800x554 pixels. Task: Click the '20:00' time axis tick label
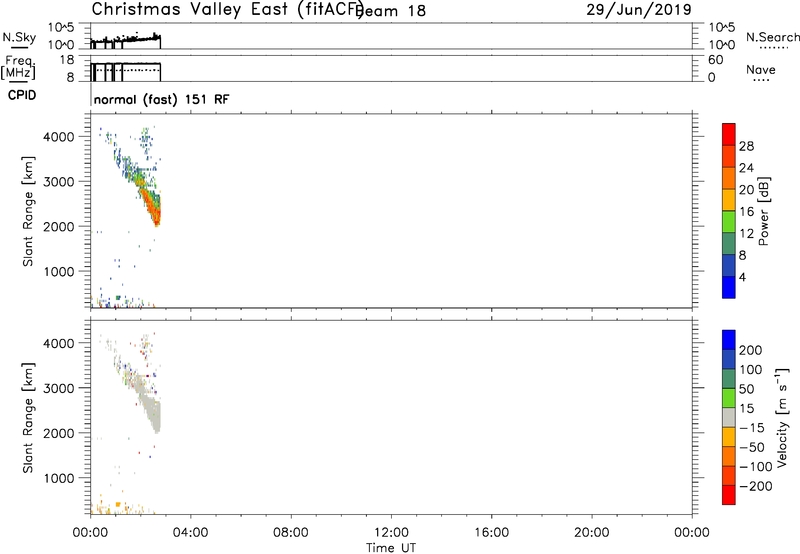click(x=591, y=533)
